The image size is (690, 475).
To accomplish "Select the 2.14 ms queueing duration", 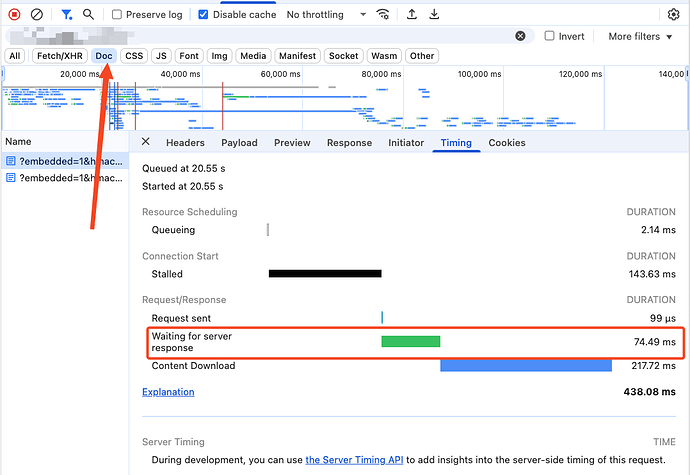I will (x=658, y=230).
